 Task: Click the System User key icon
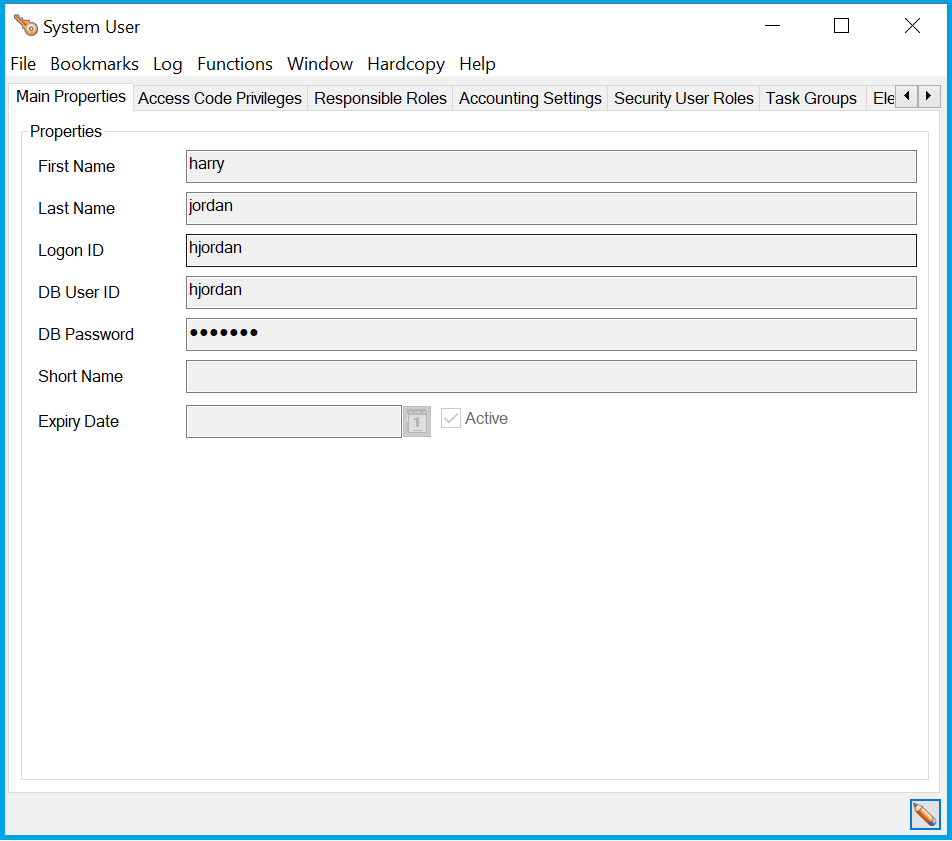(x=26, y=26)
